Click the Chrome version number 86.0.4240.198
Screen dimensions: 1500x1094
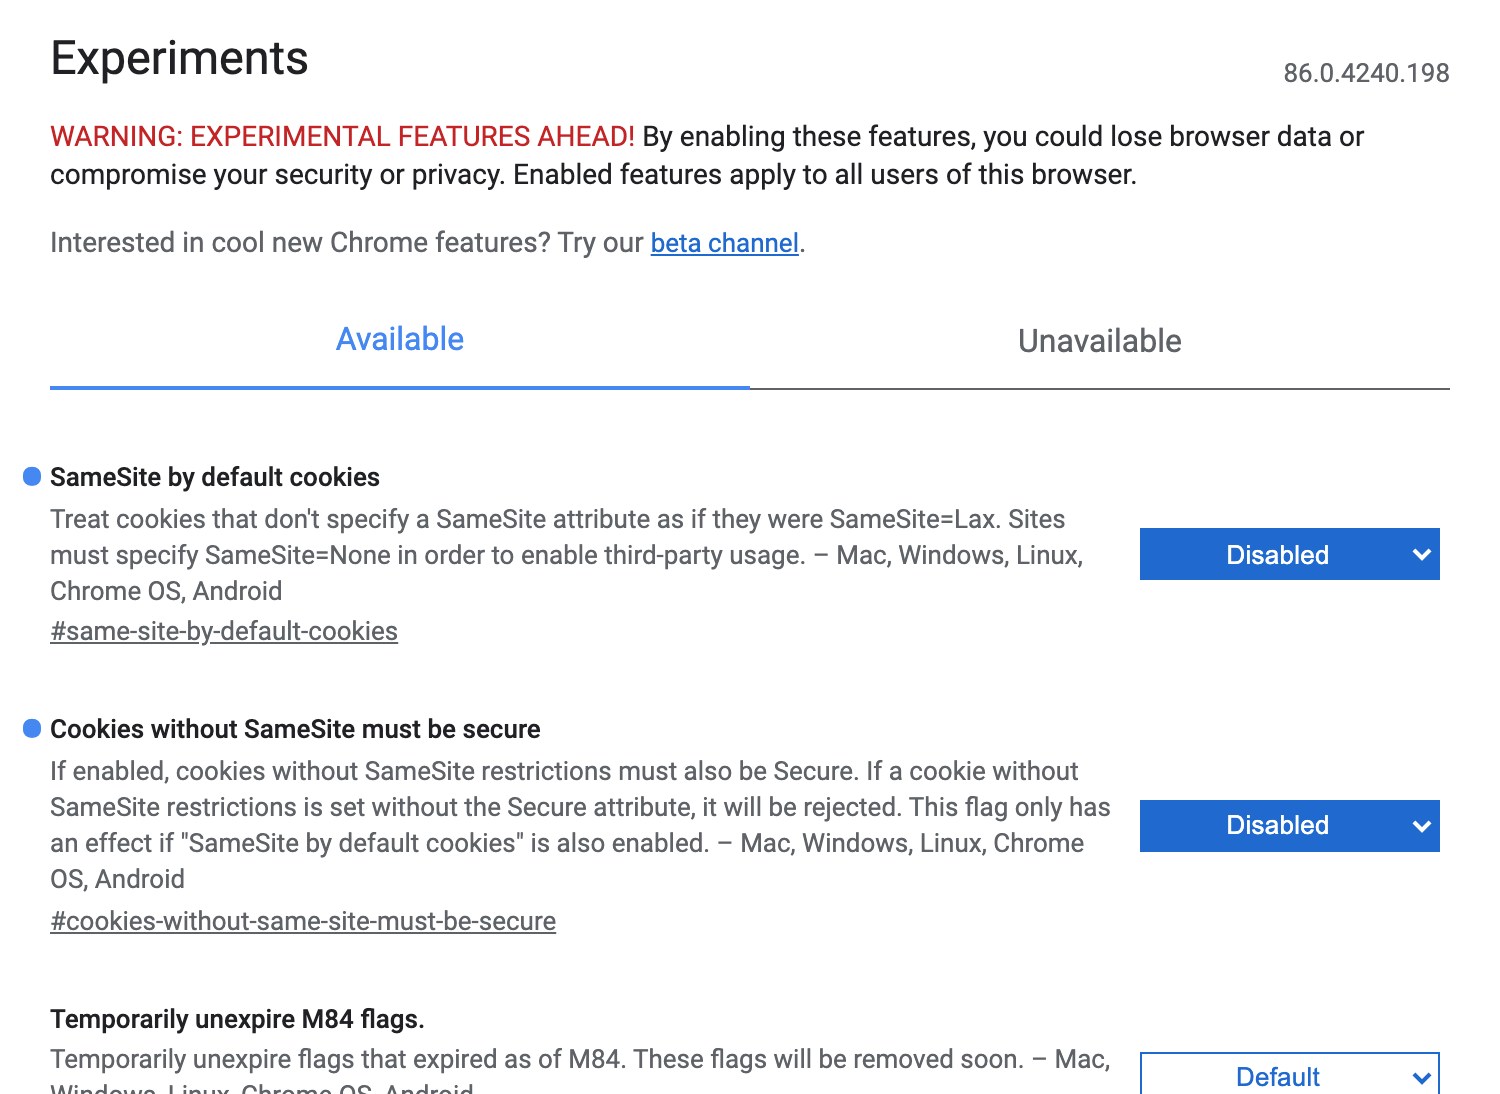1366,73
